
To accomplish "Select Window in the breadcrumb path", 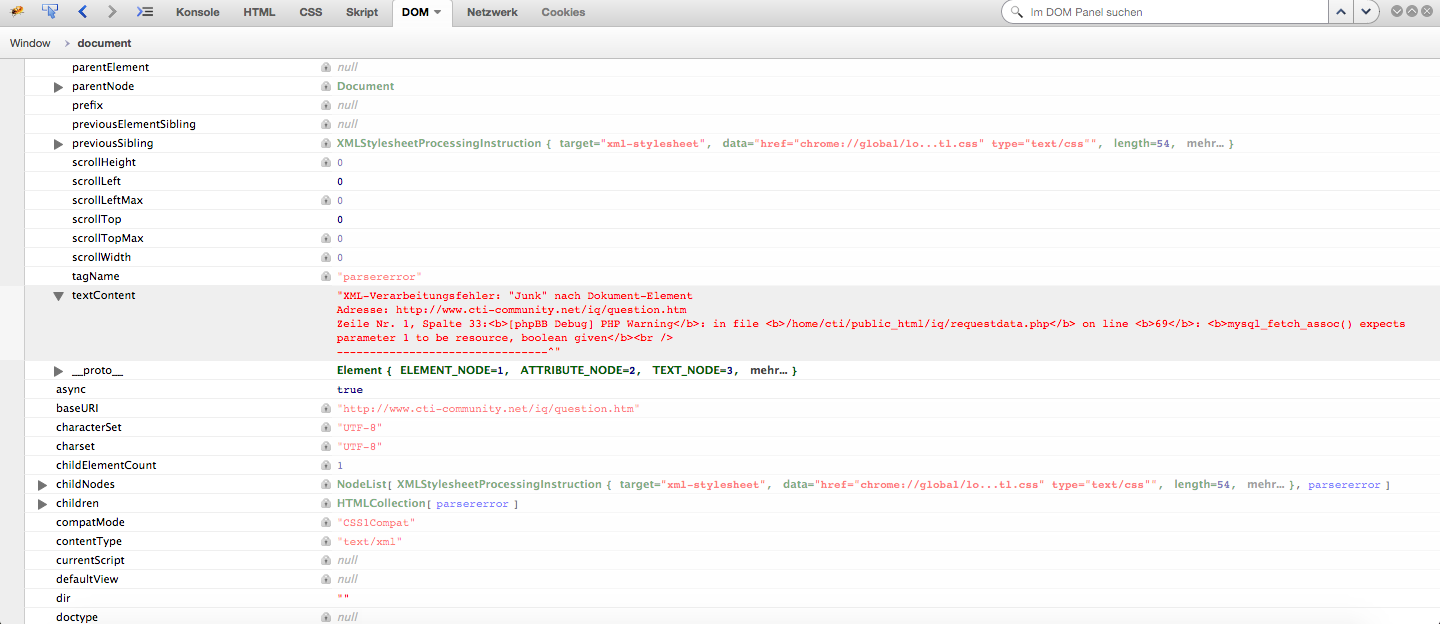I will click(30, 43).
